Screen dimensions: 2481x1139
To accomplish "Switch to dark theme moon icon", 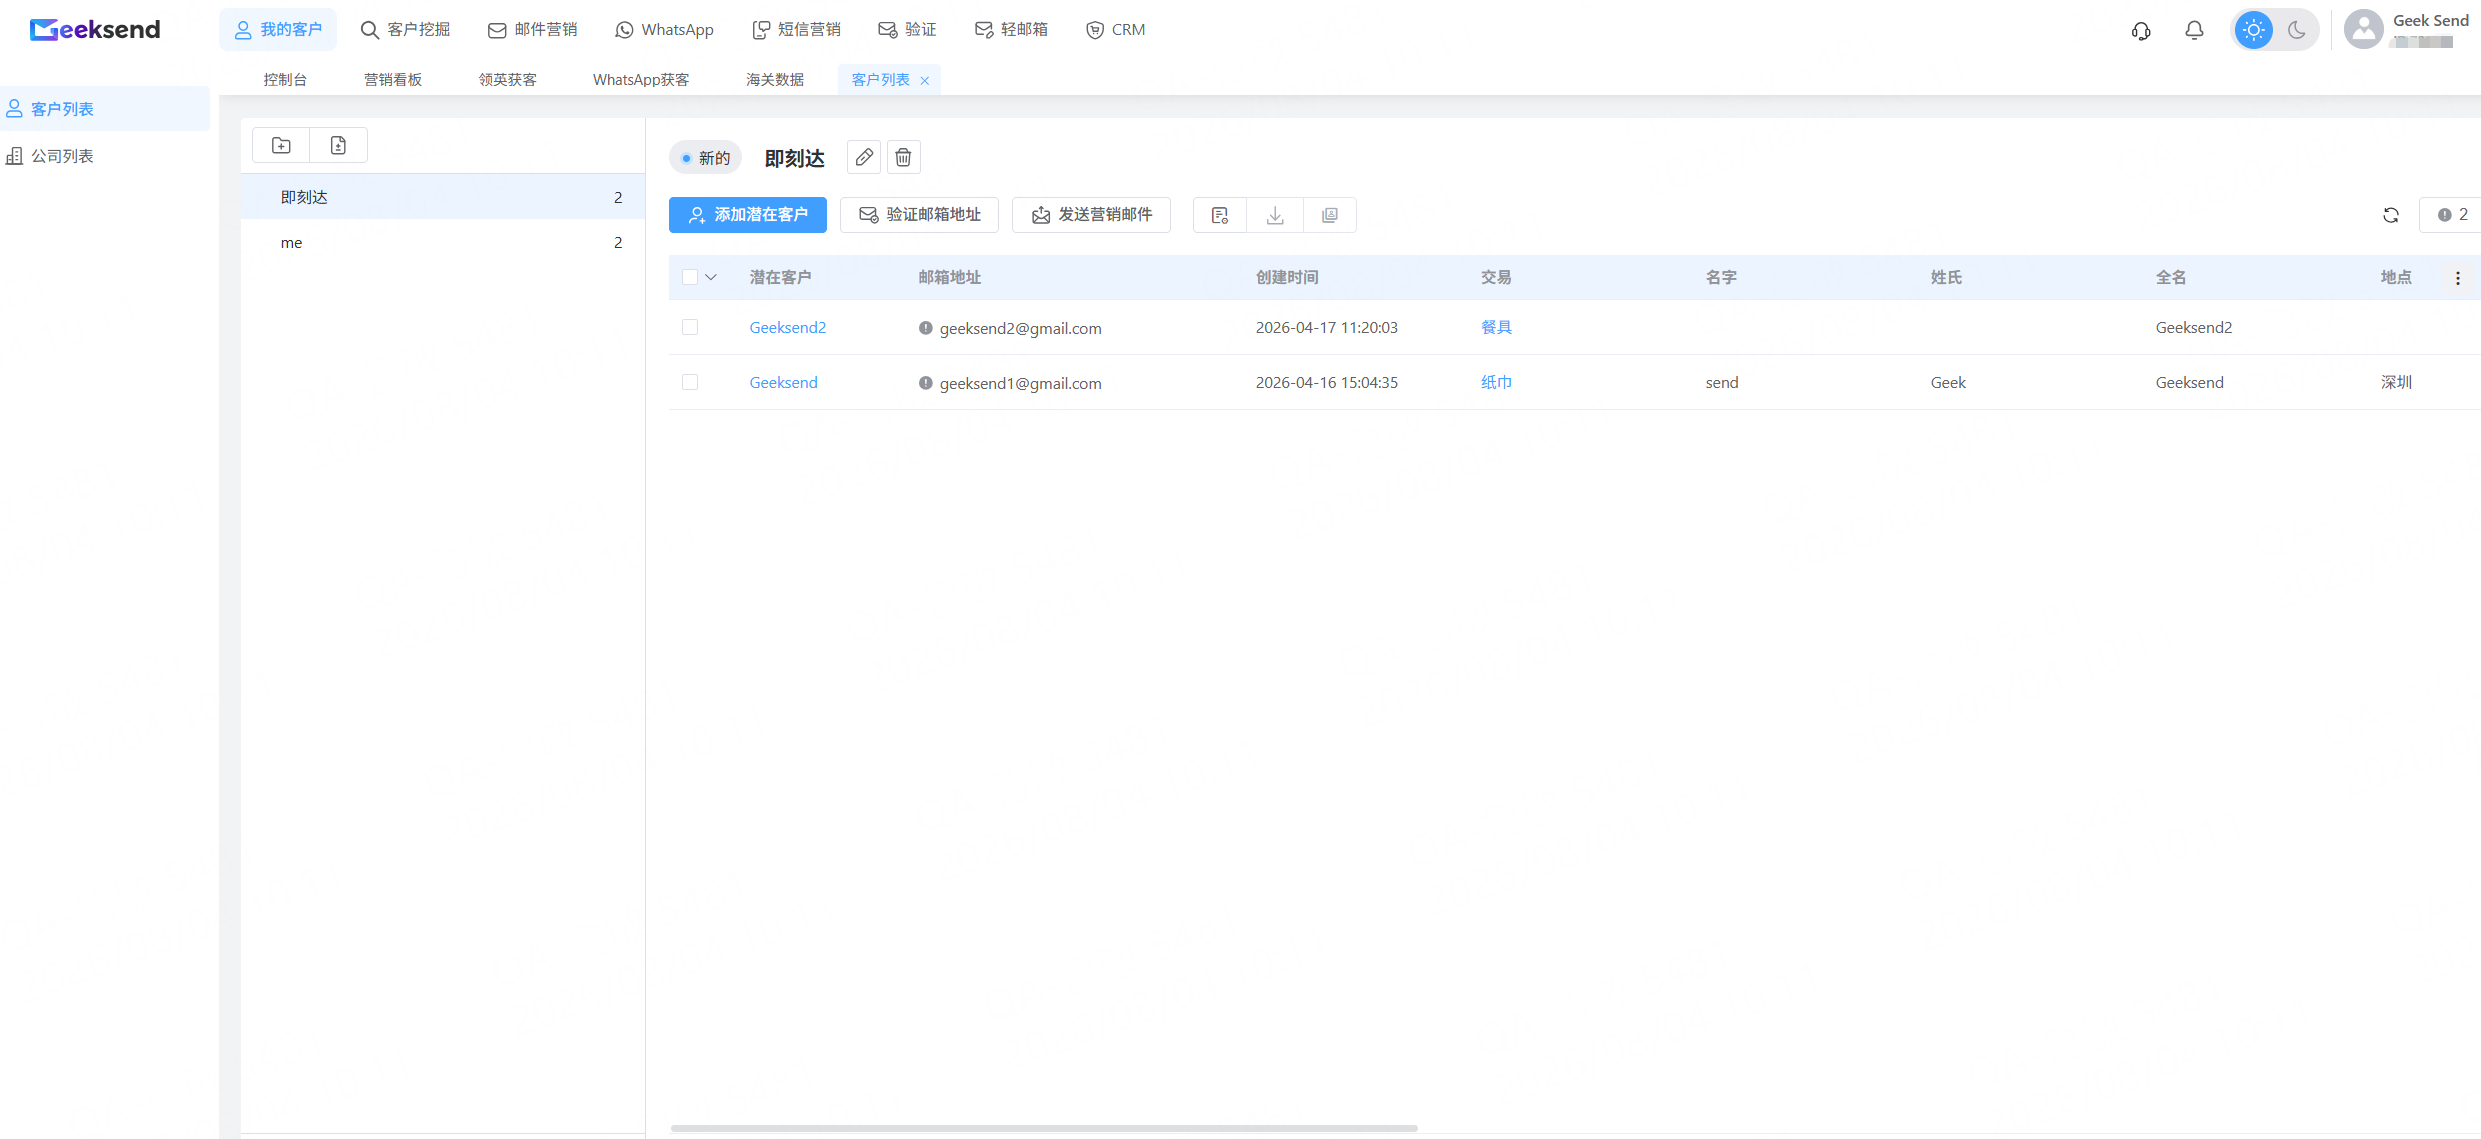I will click(2297, 30).
